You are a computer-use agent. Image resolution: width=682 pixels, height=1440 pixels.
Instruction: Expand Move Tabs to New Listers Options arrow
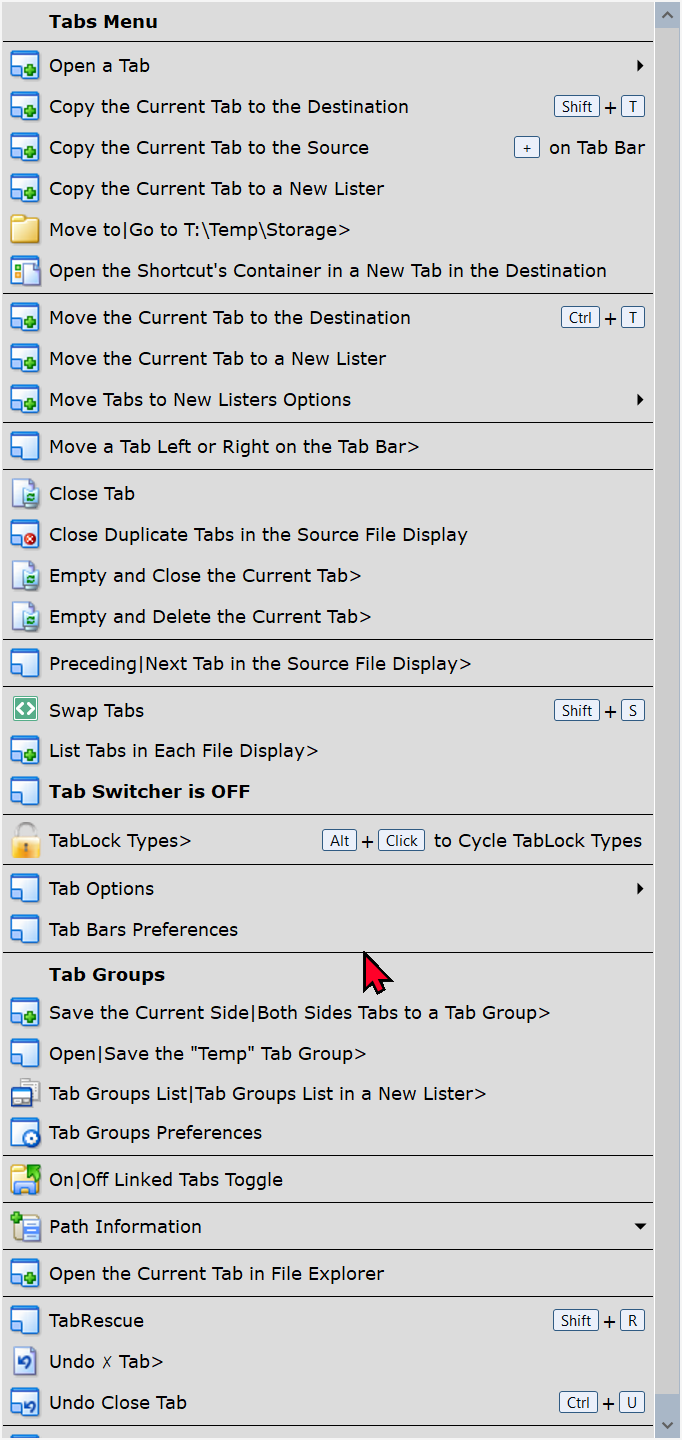(x=640, y=400)
